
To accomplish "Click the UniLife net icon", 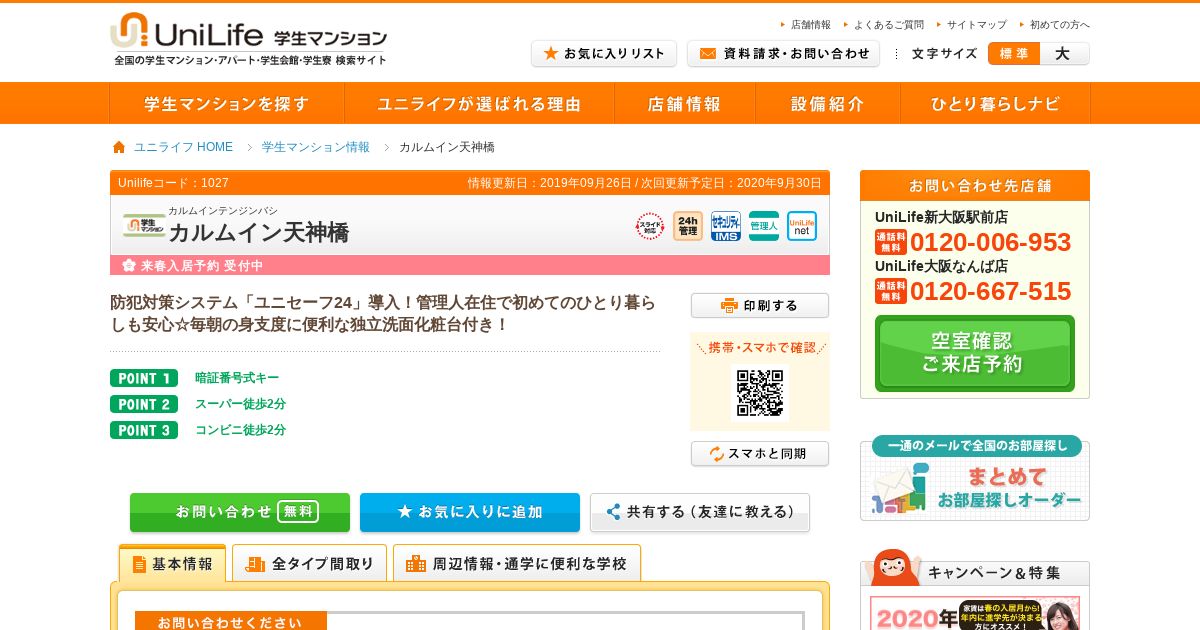I will 802,226.
